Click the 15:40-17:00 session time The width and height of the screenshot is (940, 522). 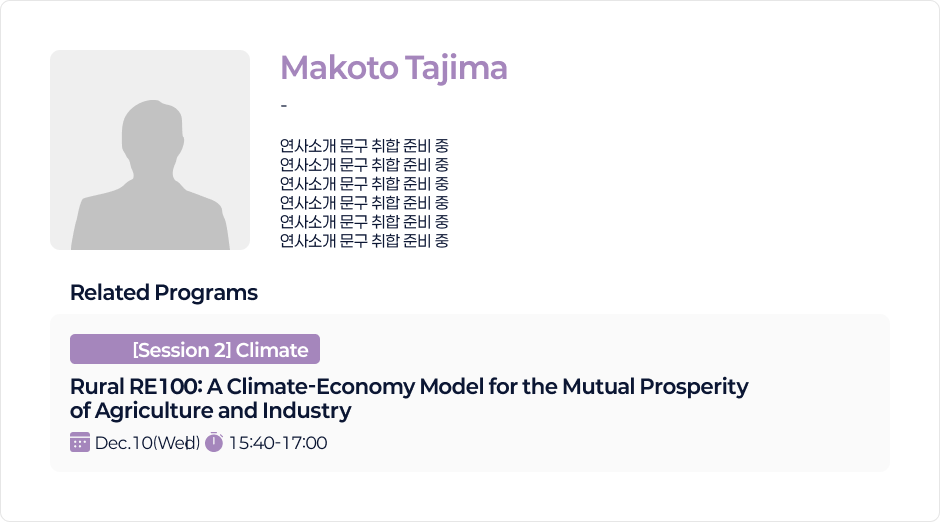(278, 442)
